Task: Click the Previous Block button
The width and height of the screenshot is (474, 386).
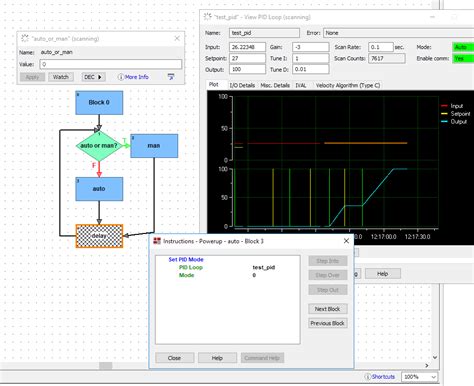Action: 328,323
